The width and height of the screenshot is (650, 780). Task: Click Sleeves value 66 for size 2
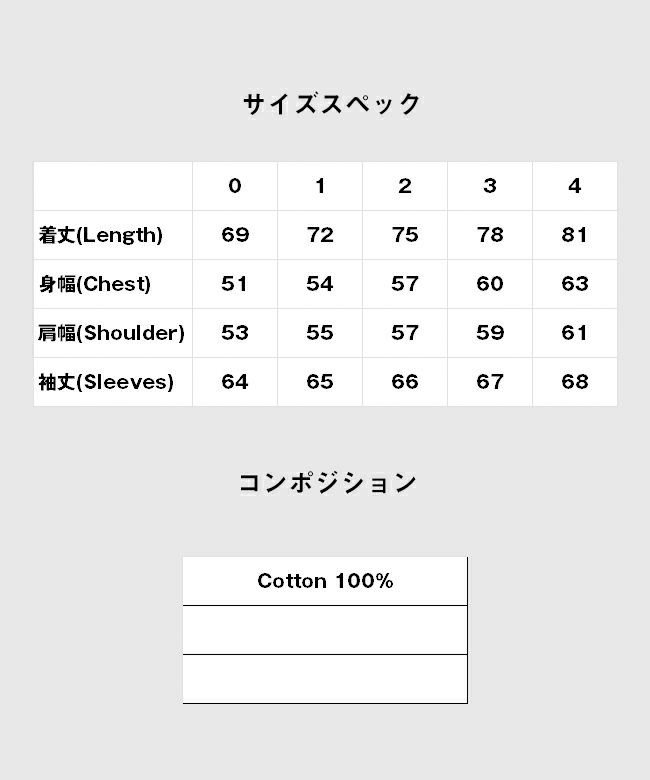click(405, 382)
